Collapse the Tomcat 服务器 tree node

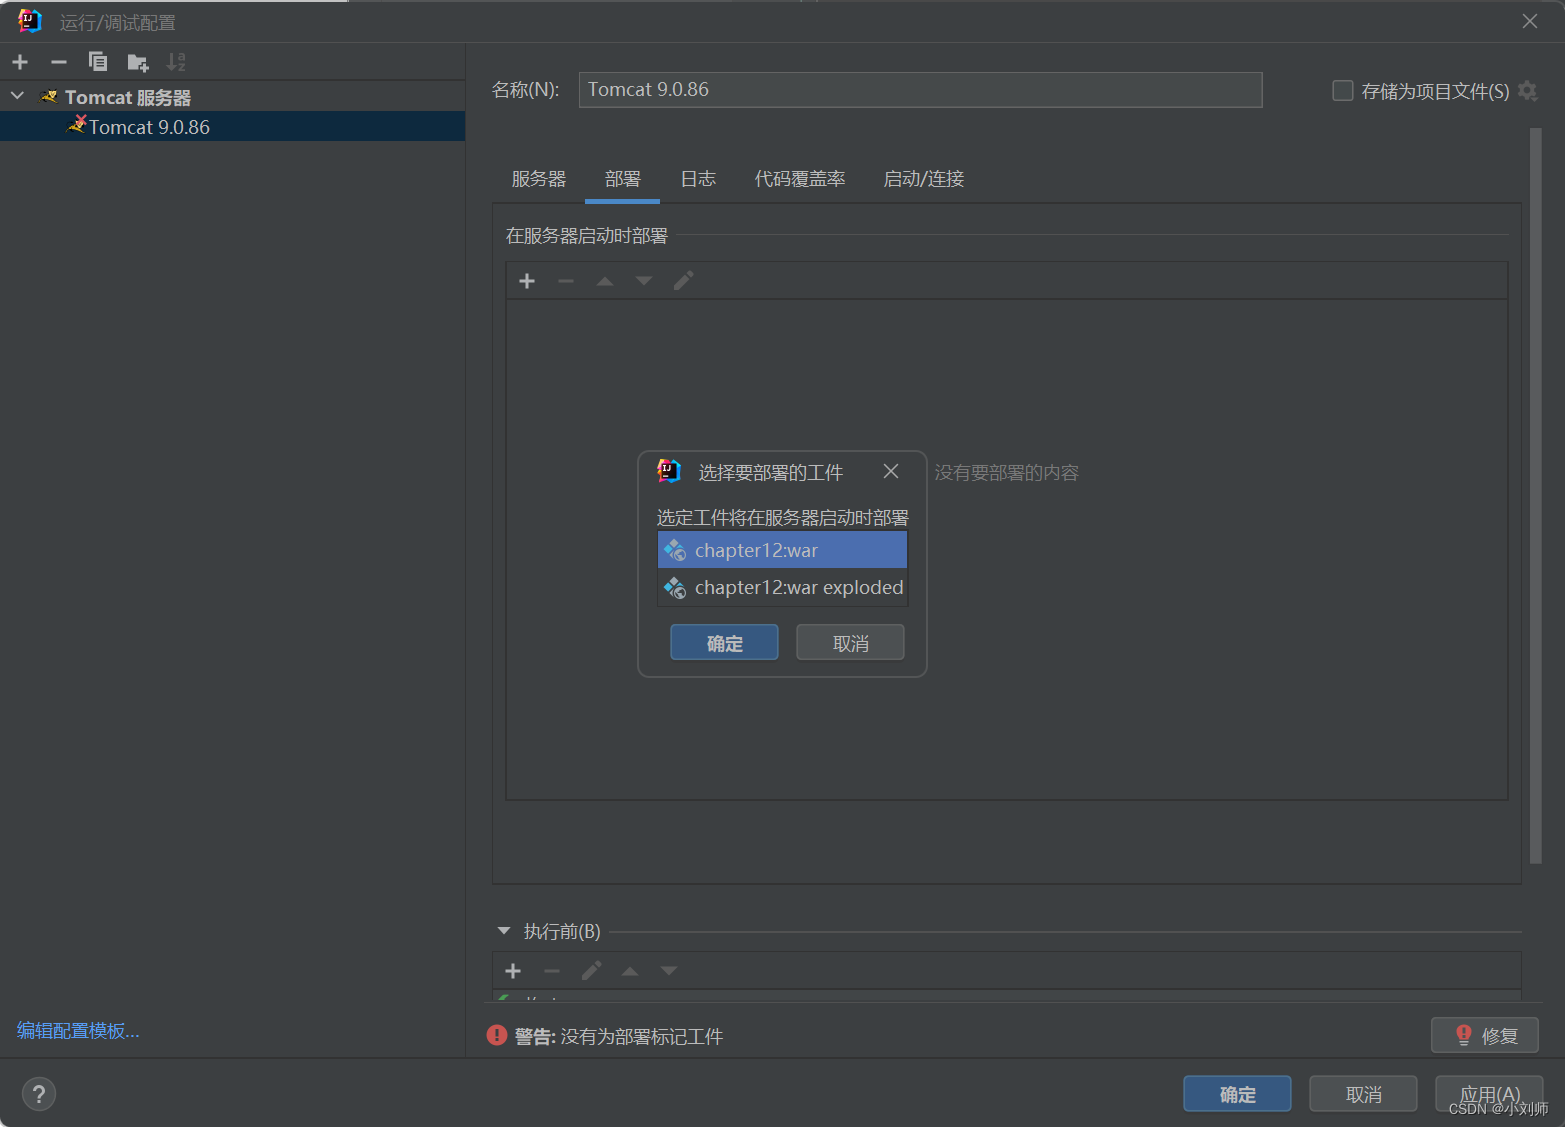click(x=17, y=96)
